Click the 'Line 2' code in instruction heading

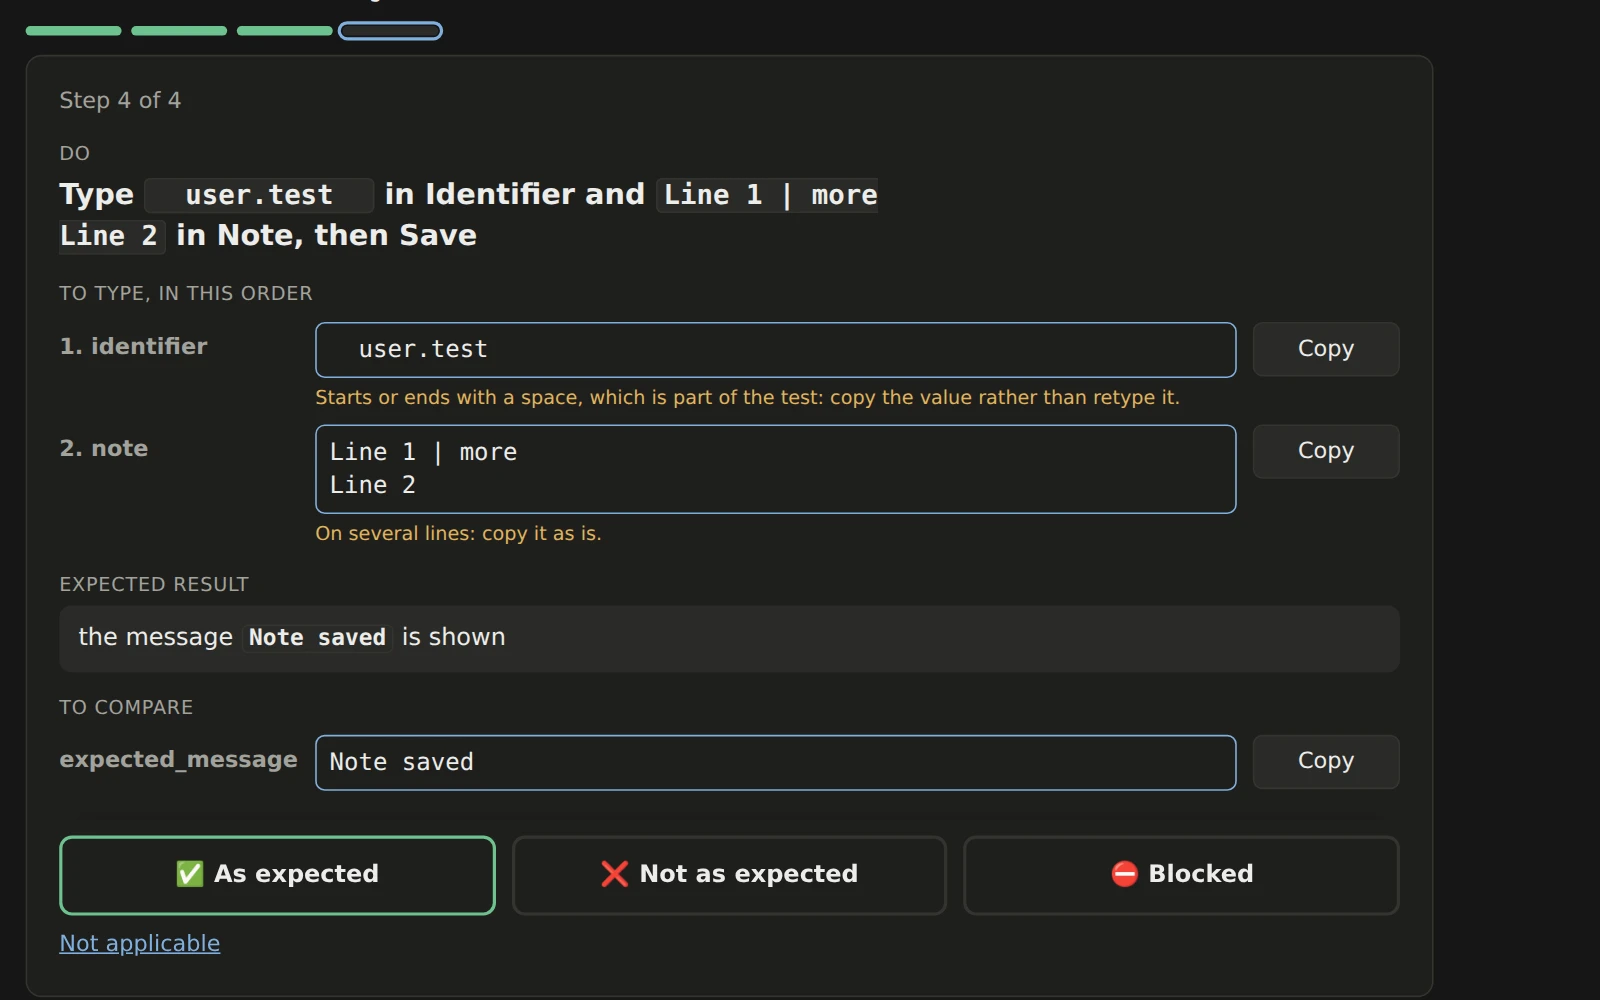pos(110,236)
